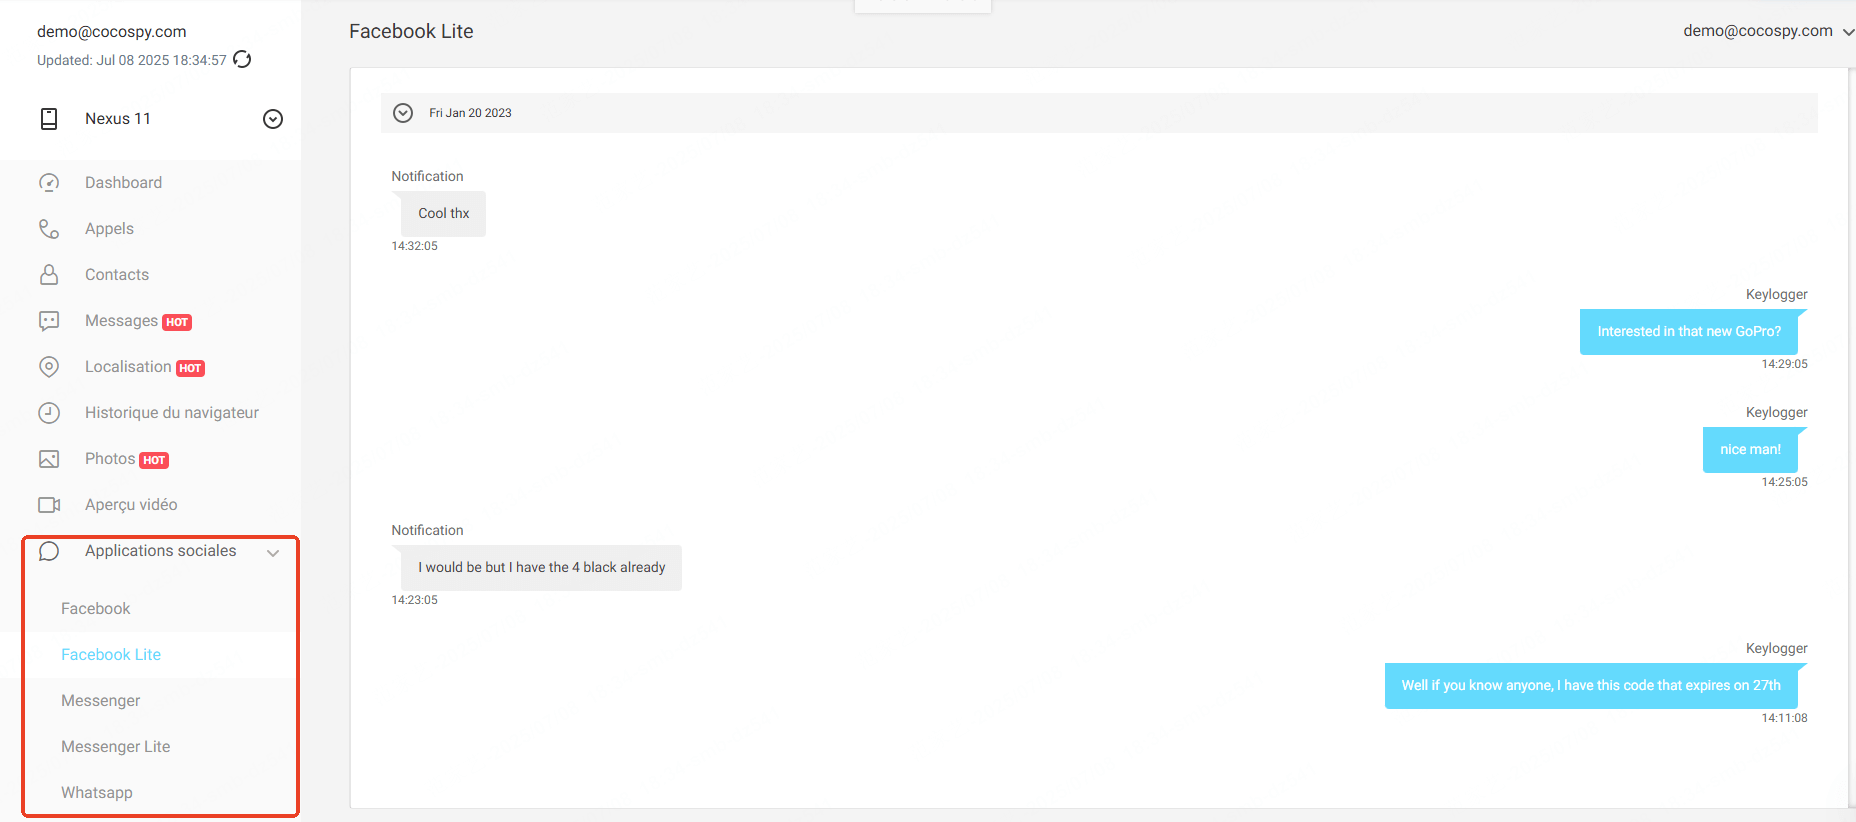This screenshot has height=822, width=1856.
Task: Select the Applications sociales section label
Action: coord(161,551)
